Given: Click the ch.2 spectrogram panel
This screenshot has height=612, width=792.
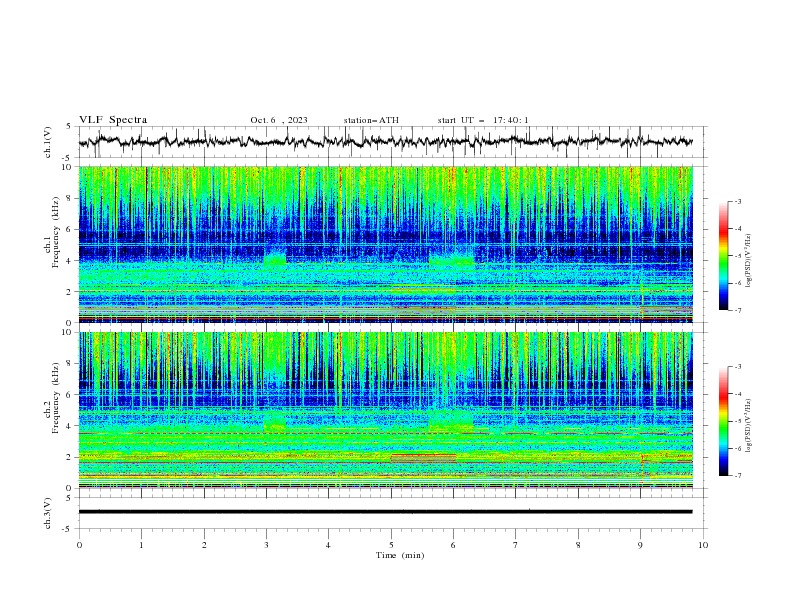Looking at the screenshot, I should [385, 410].
